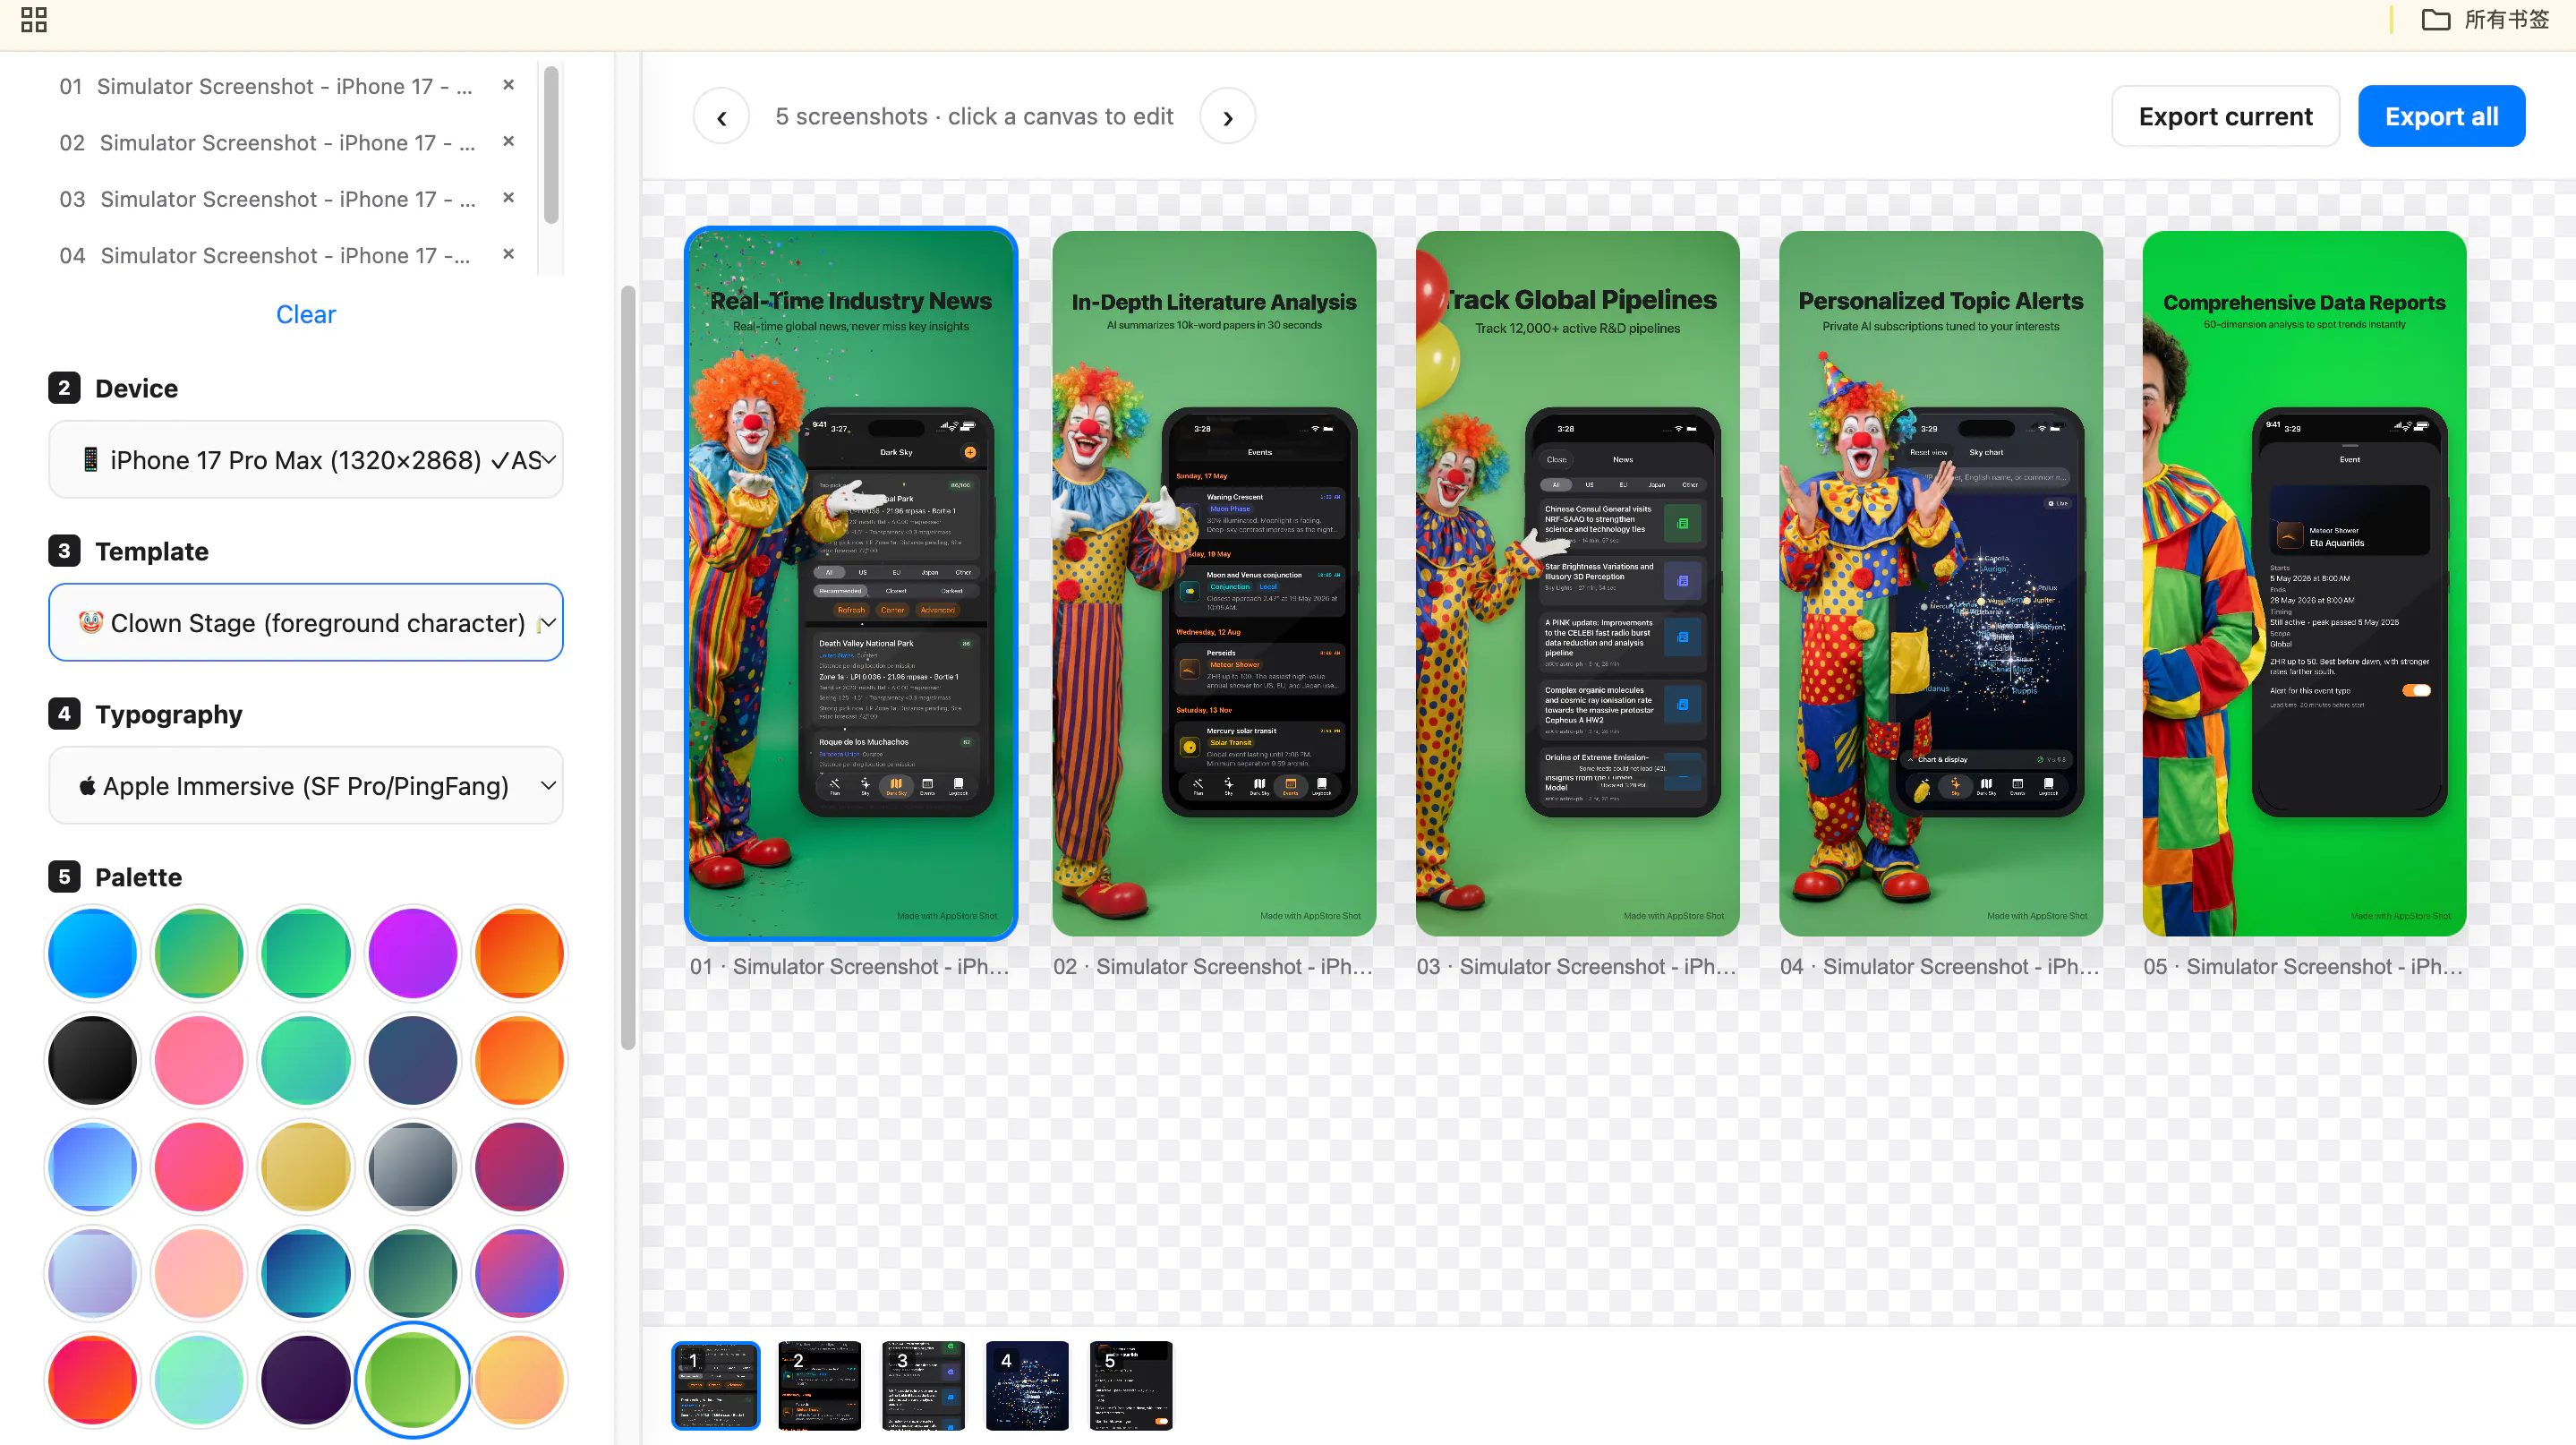Pick the bright blue palette swatch
Image resolution: width=2576 pixels, height=1445 pixels.
click(92, 954)
